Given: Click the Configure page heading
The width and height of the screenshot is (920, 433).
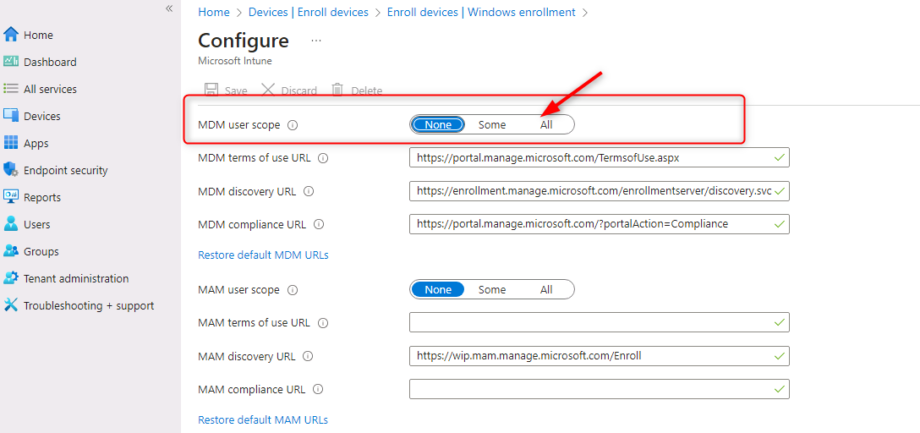Looking at the screenshot, I should tap(243, 40).
